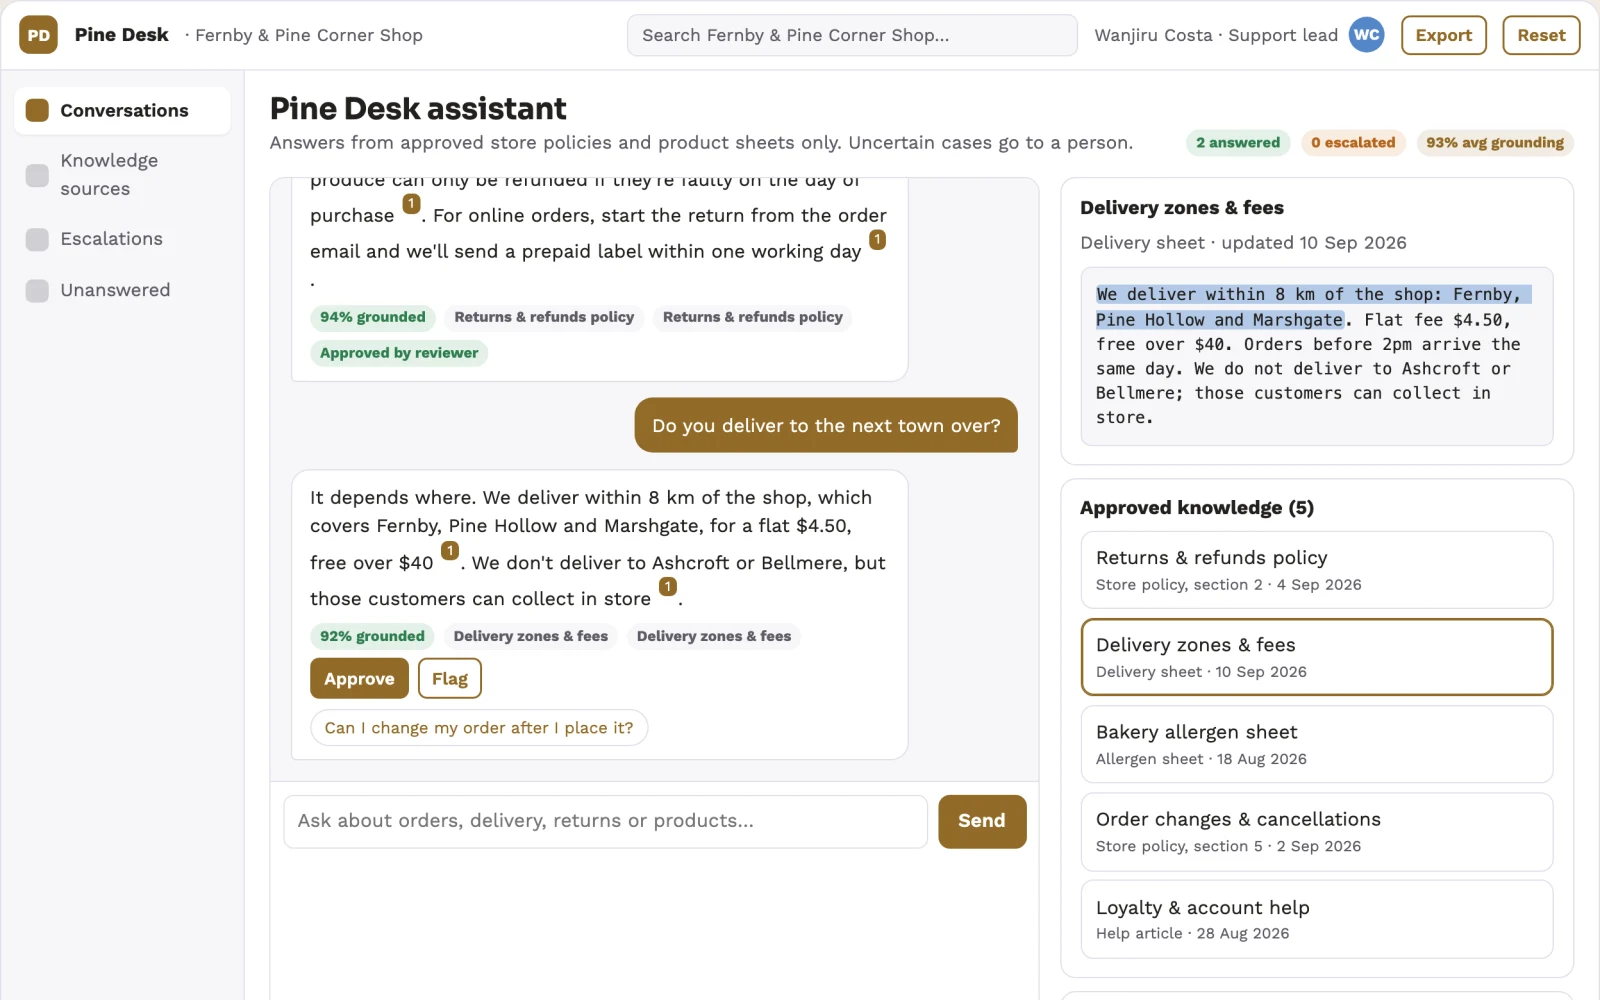1600x1000 pixels.
Task: Select Delivery zones & fees knowledge card
Action: pyautogui.click(x=1317, y=657)
